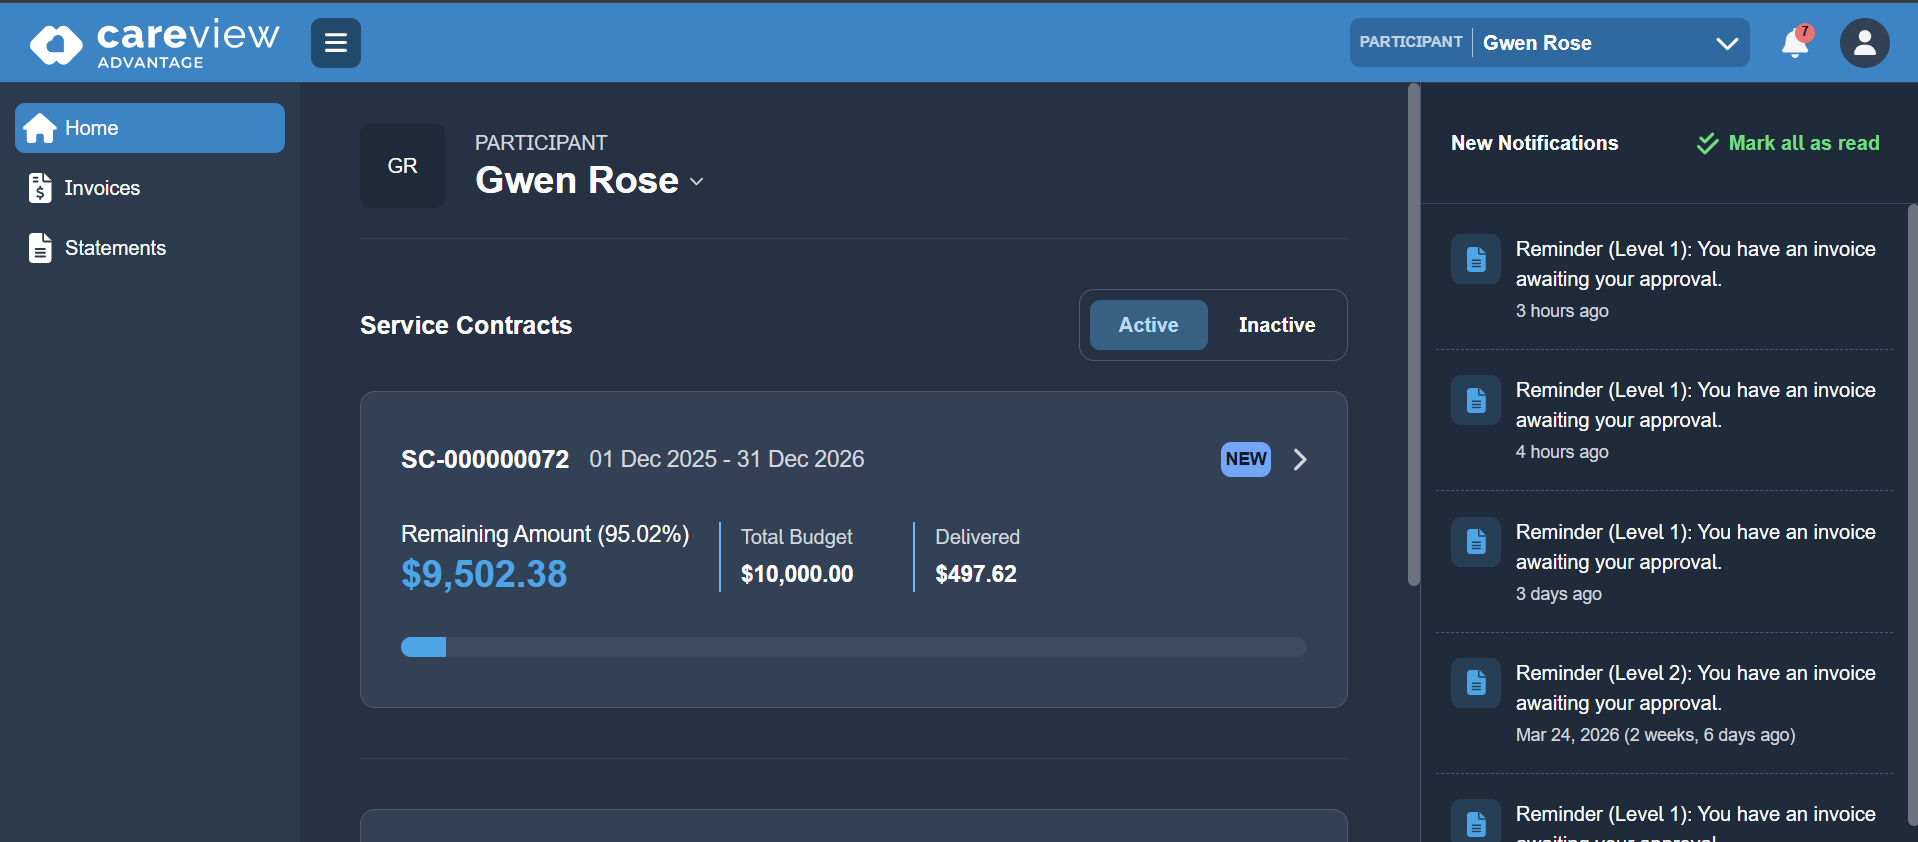The width and height of the screenshot is (1918, 842).
Task: Open the notifications bell
Action: (x=1795, y=43)
